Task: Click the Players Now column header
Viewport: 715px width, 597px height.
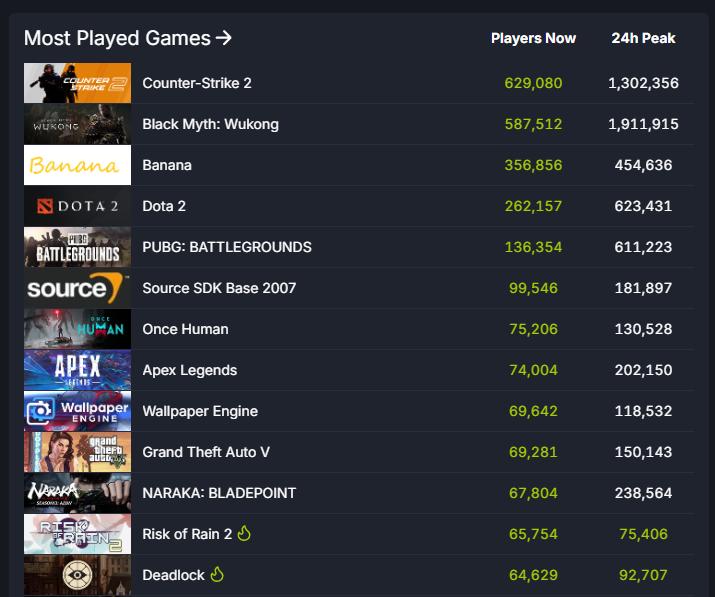Action: [x=534, y=38]
